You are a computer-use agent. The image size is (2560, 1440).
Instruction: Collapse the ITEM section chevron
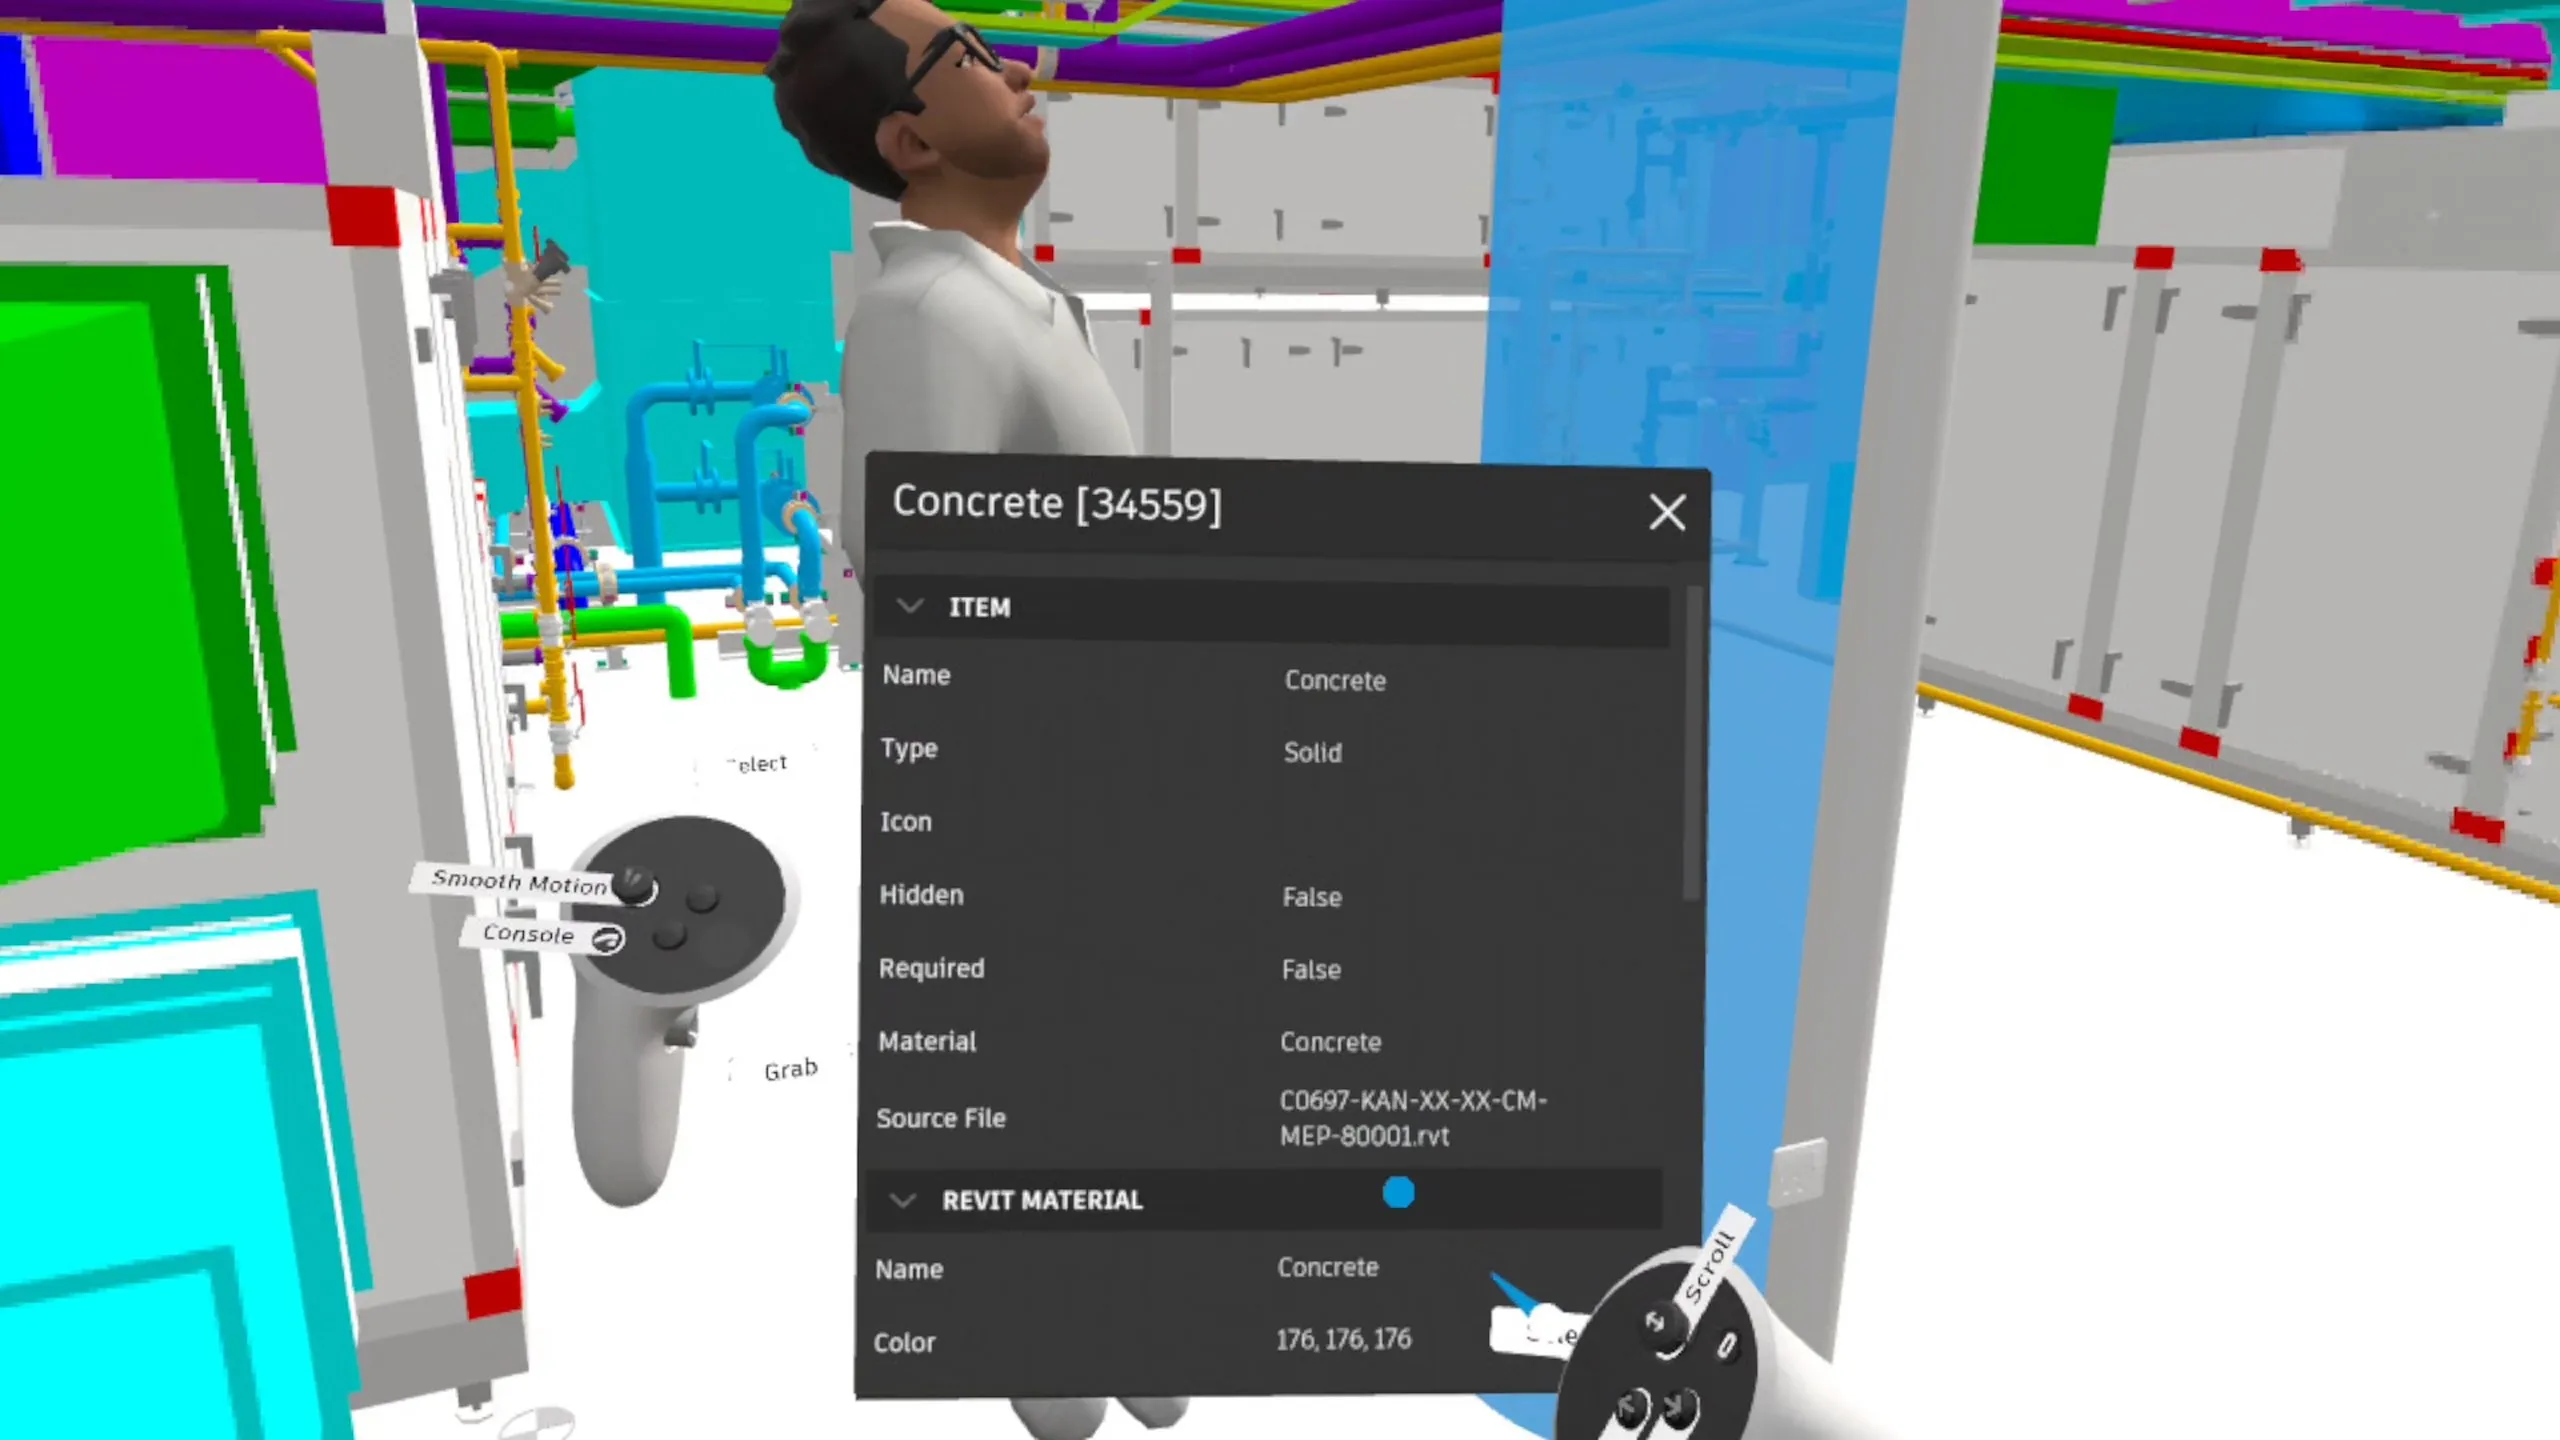click(x=909, y=606)
